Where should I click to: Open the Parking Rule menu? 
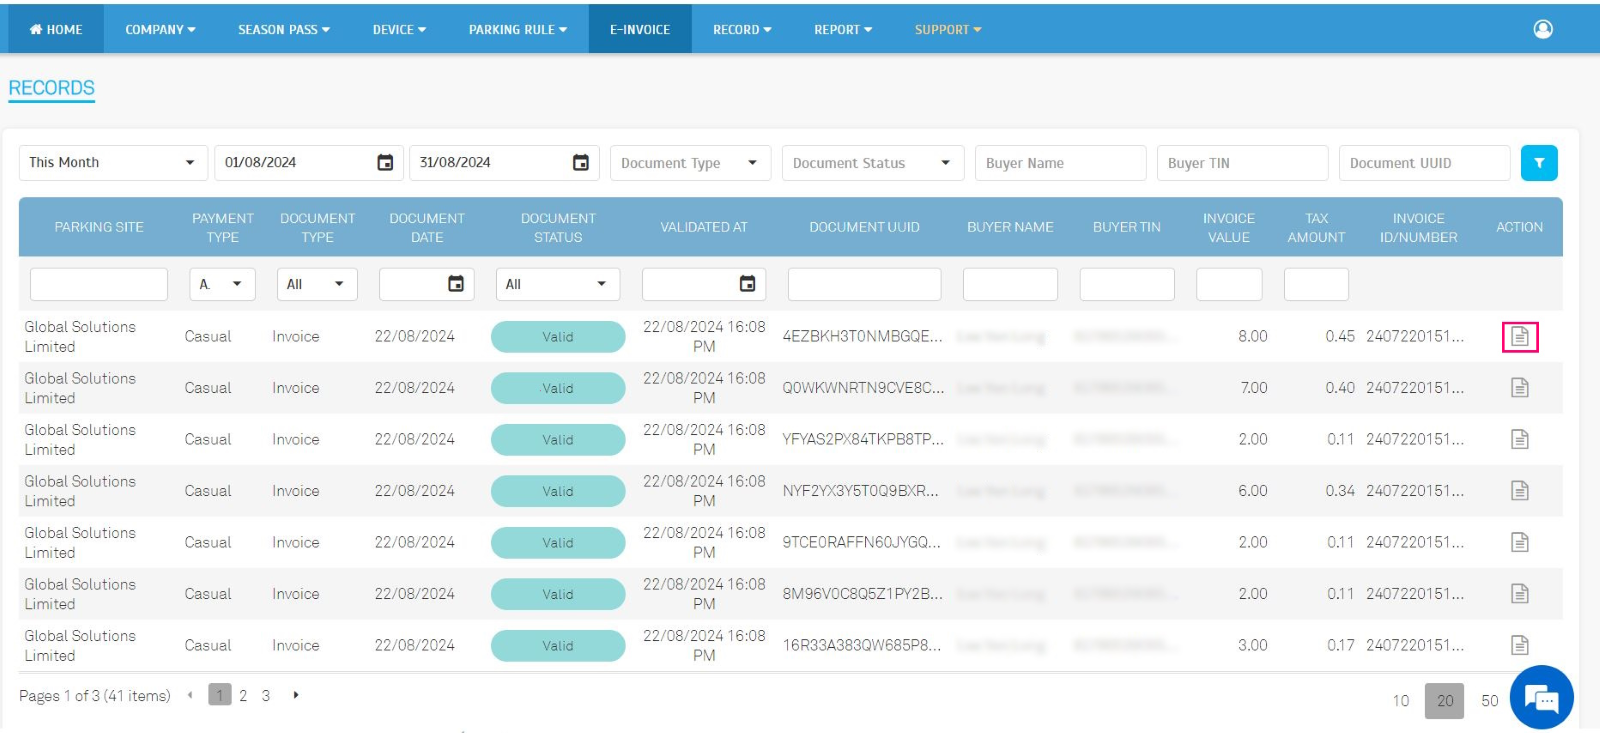[517, 30]
